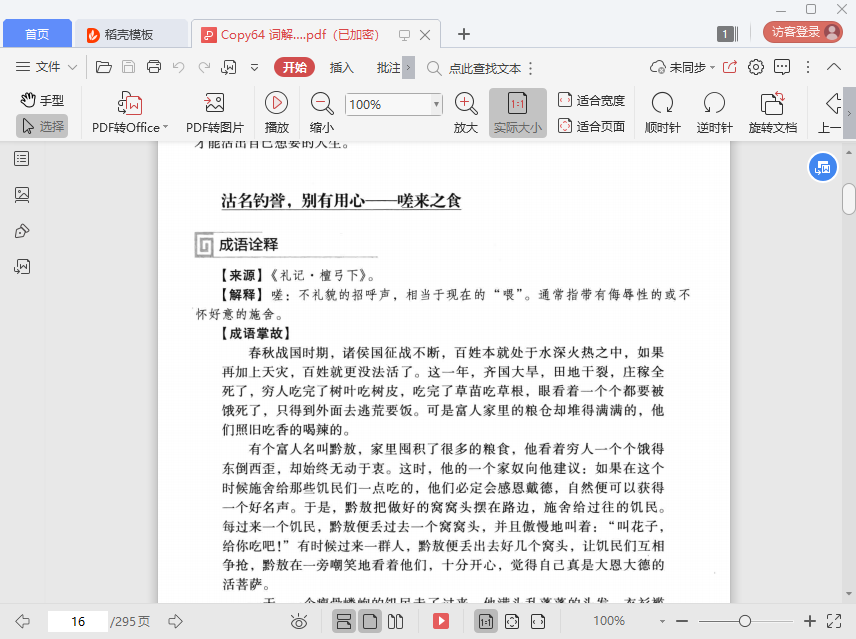Expand the ribbon overflow arrow at right edge
856x639 pixels.
(849, 113)
